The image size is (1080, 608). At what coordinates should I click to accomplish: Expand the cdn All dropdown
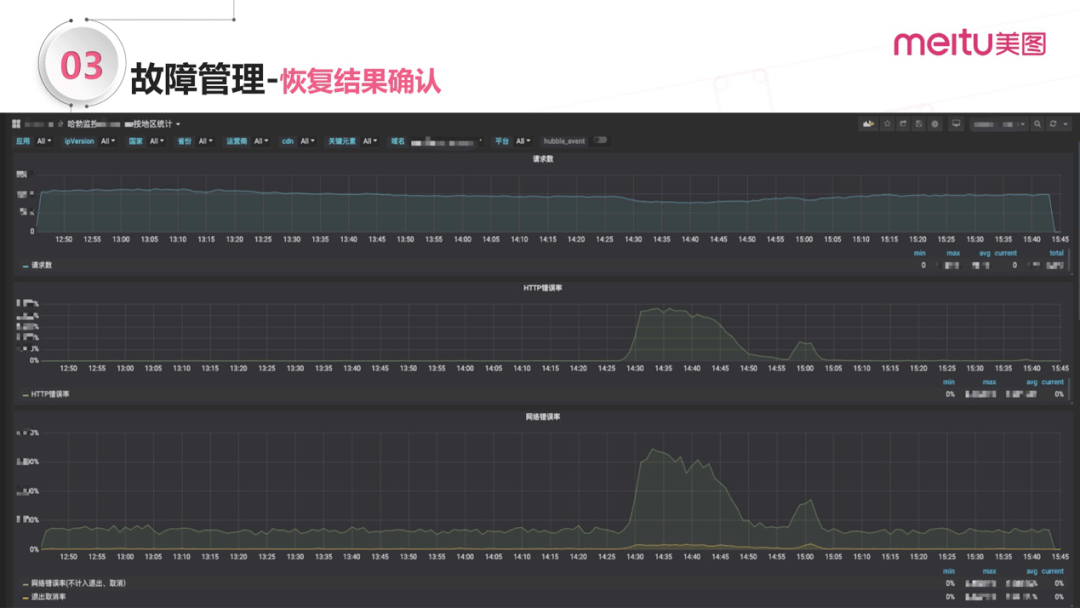tap(307, 141)
